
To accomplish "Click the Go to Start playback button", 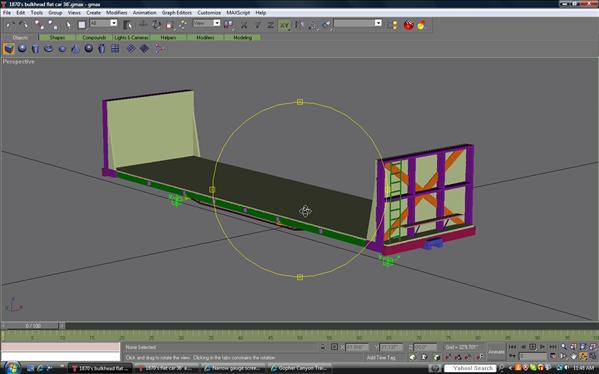I will click(x=512, y=347).
